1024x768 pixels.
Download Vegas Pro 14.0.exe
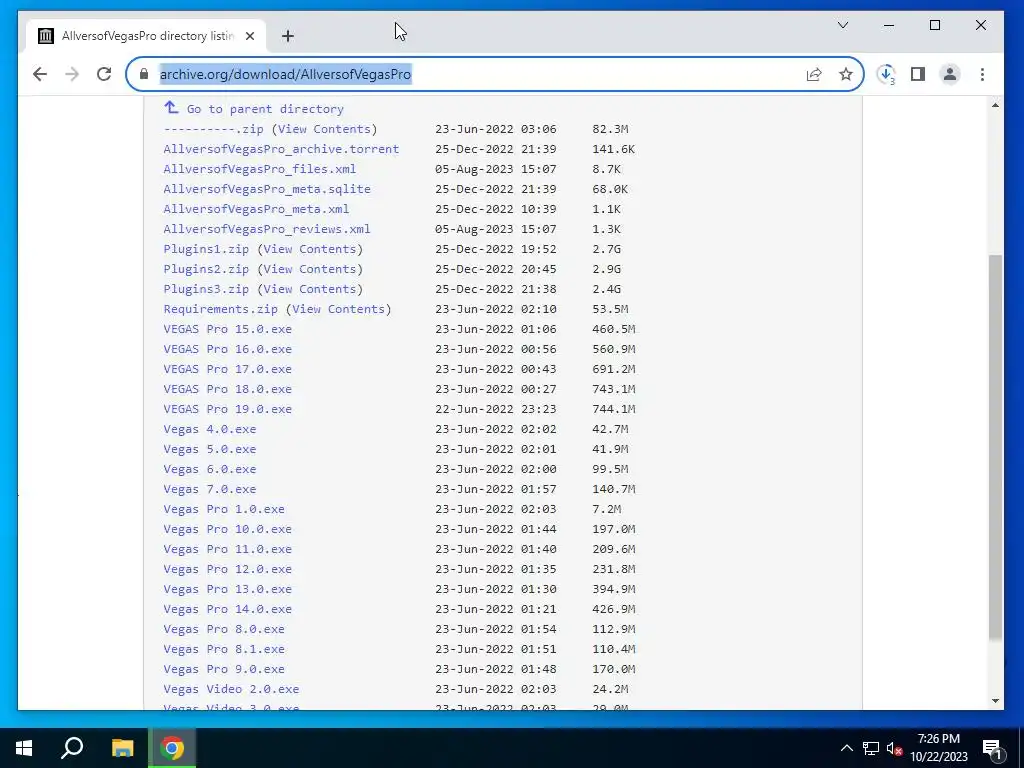[227, 609]
